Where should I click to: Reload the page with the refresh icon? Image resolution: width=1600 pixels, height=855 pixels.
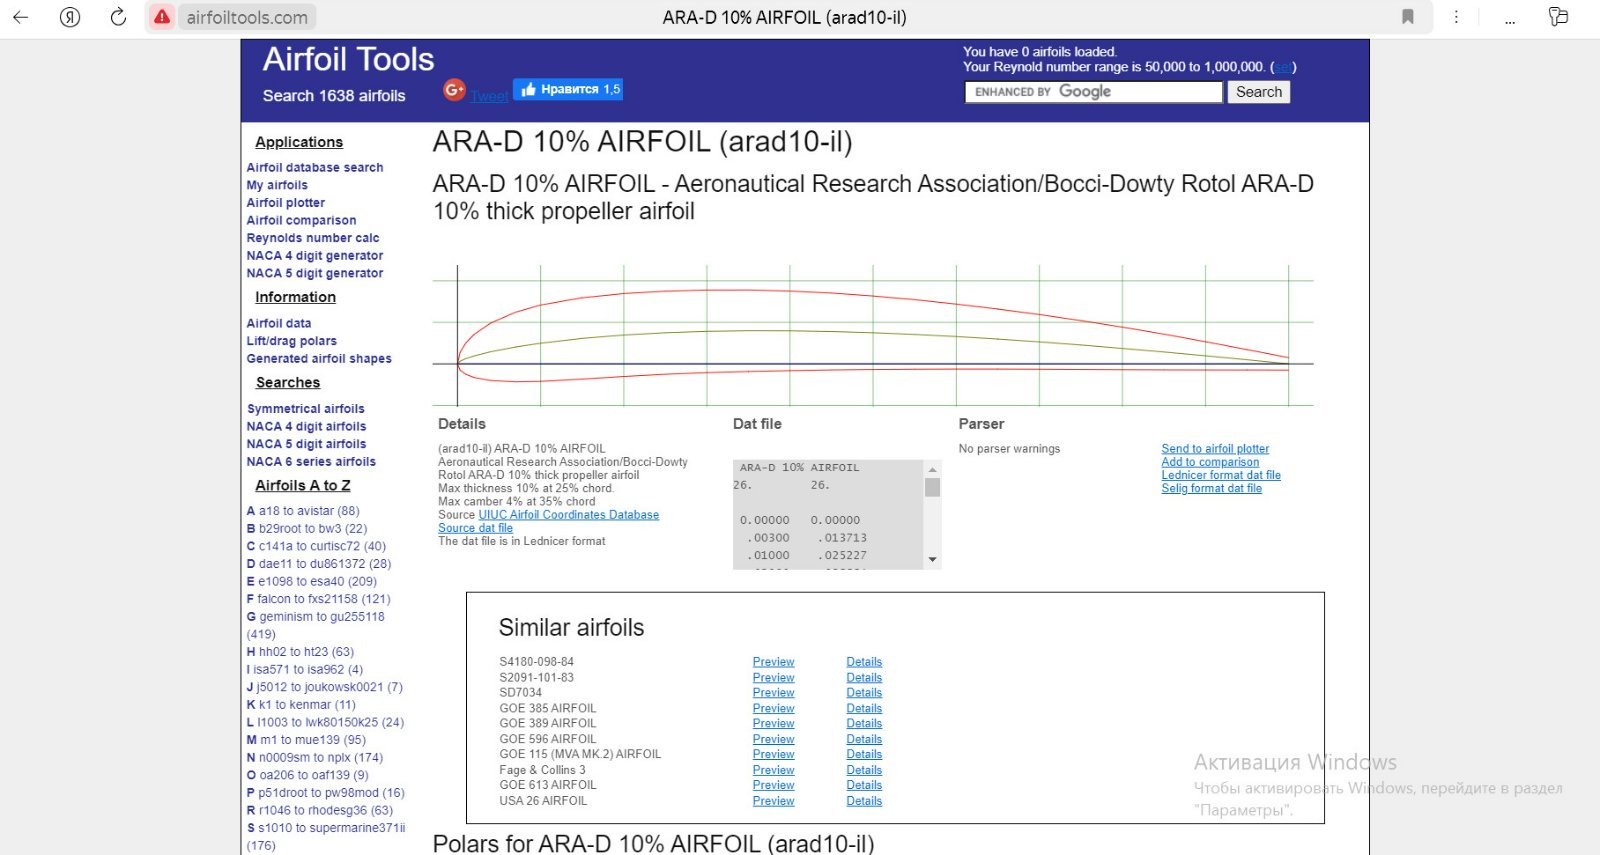click(118, 17)
